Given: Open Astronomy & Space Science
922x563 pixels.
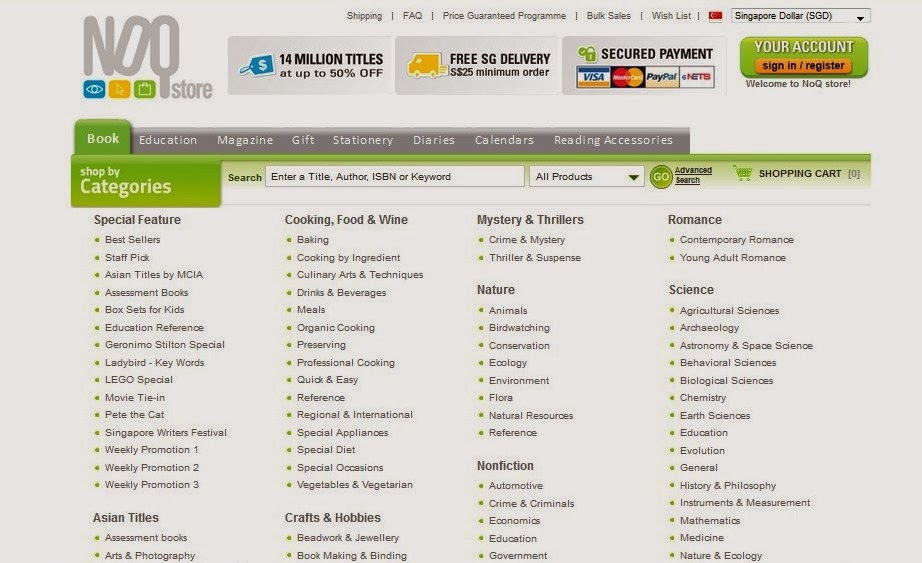Looking at the screenshot, I should (746, 345).
